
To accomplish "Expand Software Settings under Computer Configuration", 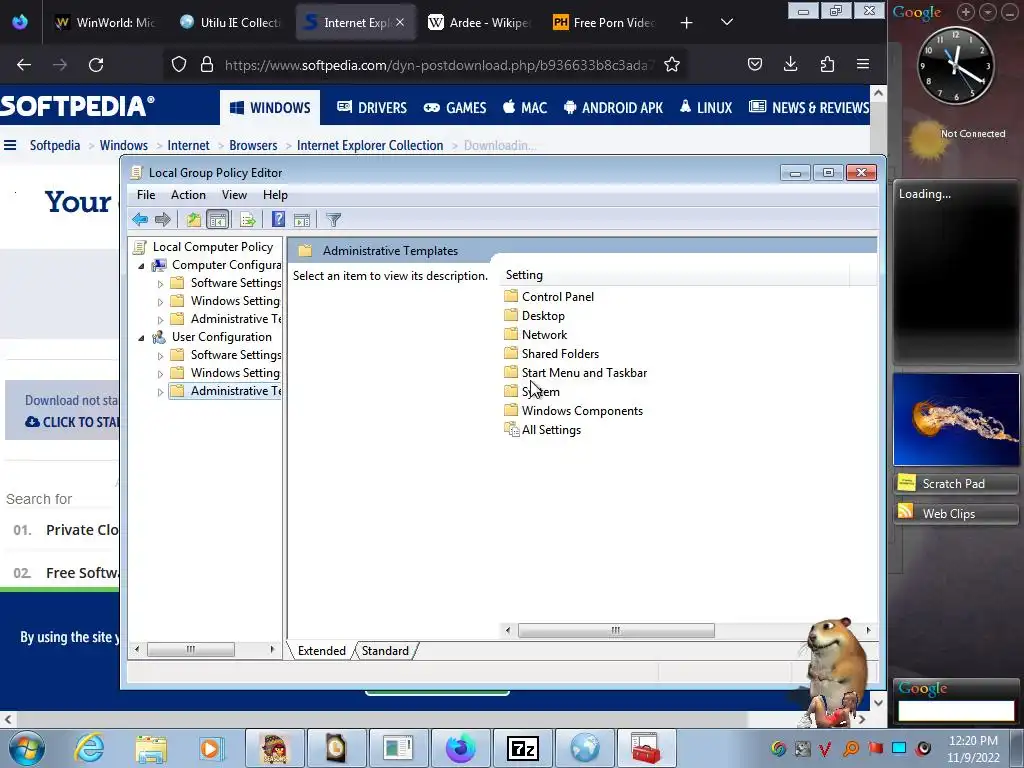I will point(160,284).
